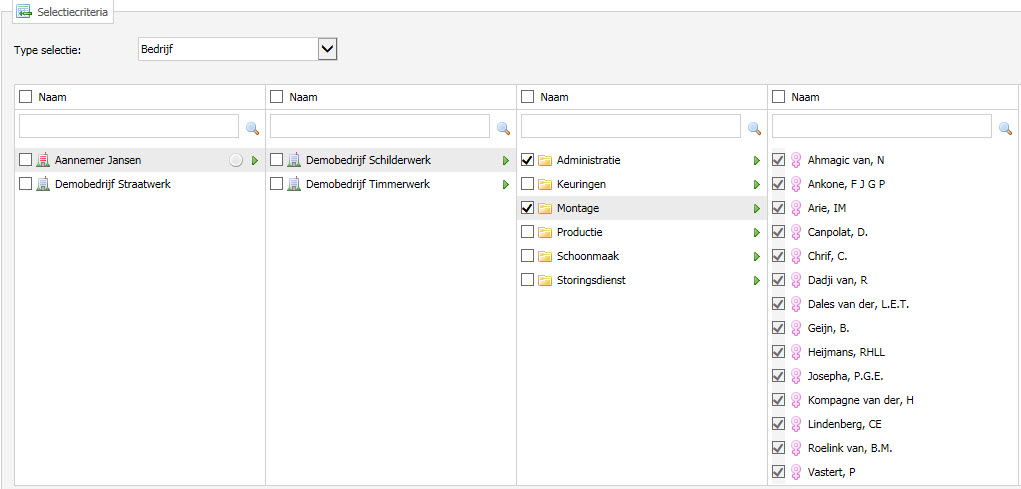Tick the Demobedrijf Straatwerk checkbox

(x=25, y=184)
